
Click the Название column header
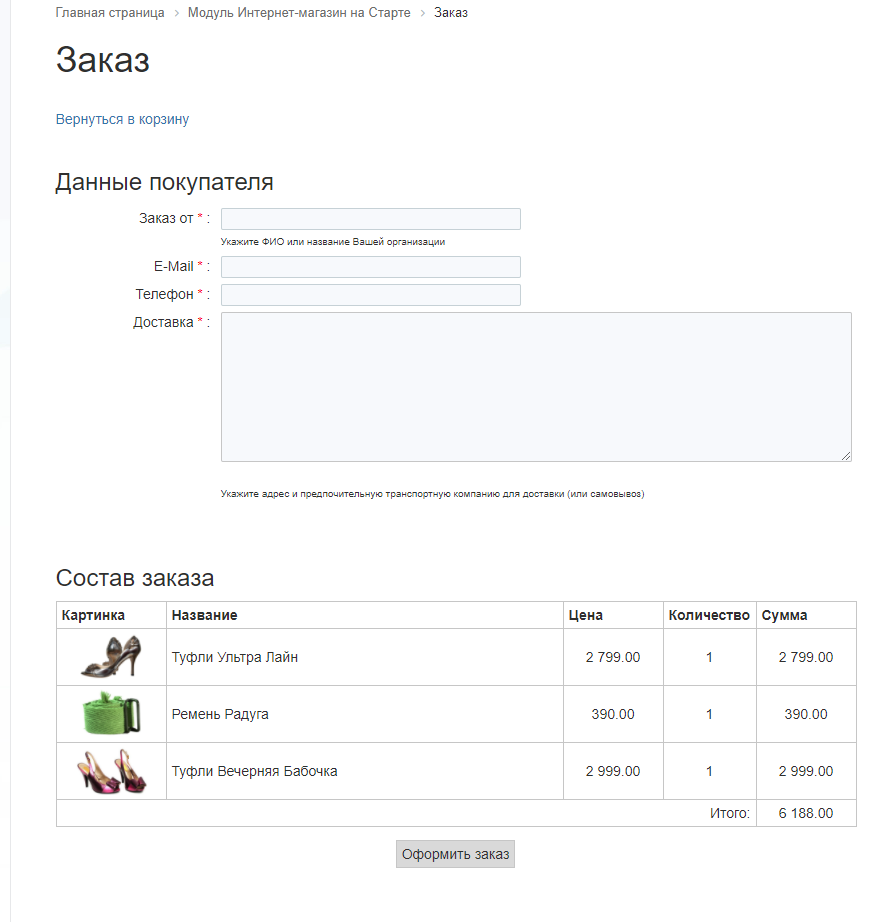tap(205, 615)
